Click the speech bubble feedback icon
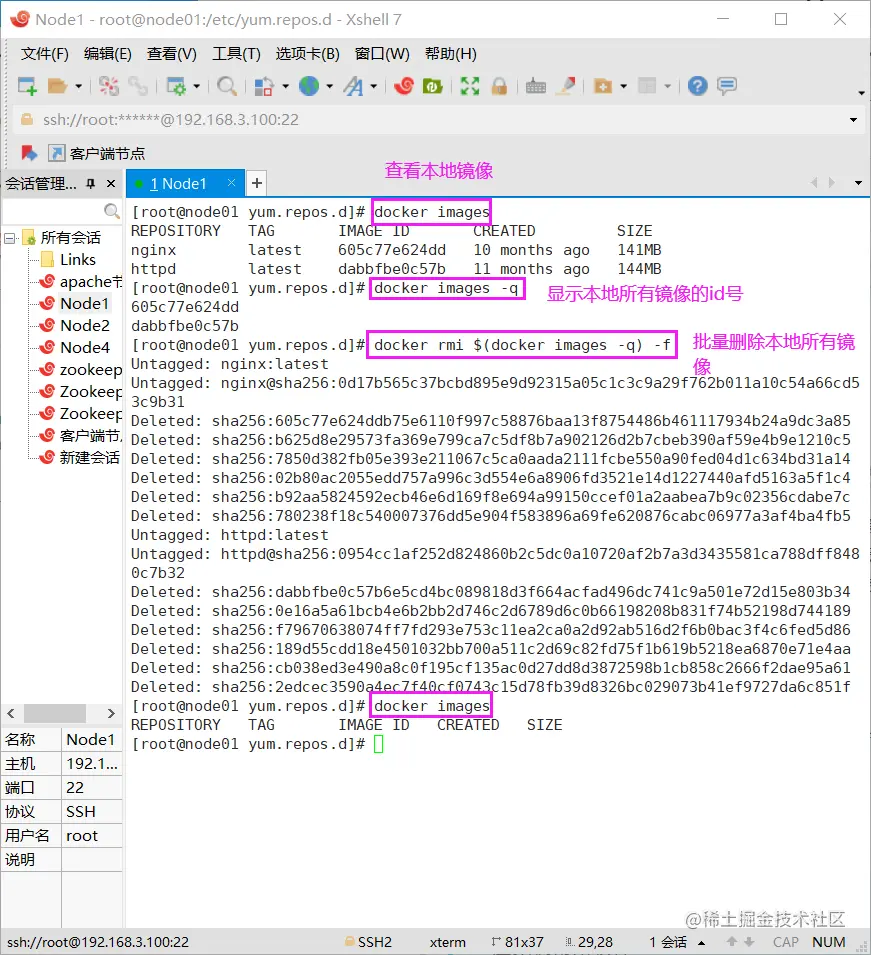The image size is (871, 955). (x=727, y=86)
